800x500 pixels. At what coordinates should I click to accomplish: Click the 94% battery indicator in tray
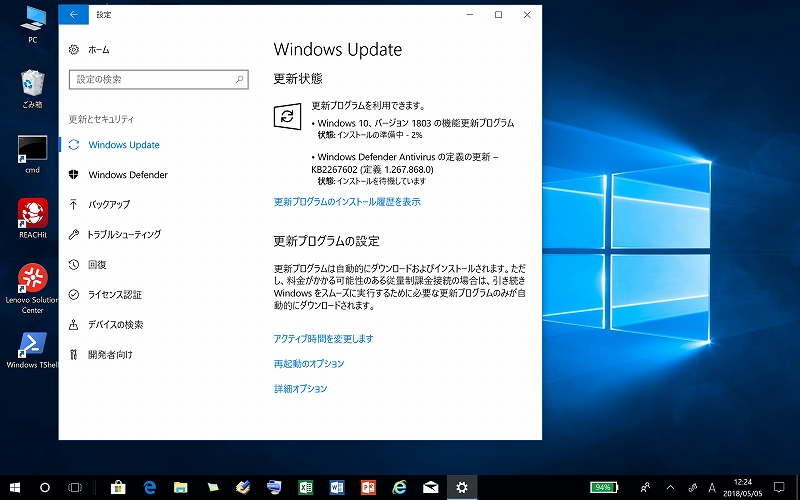coord(604,487)
